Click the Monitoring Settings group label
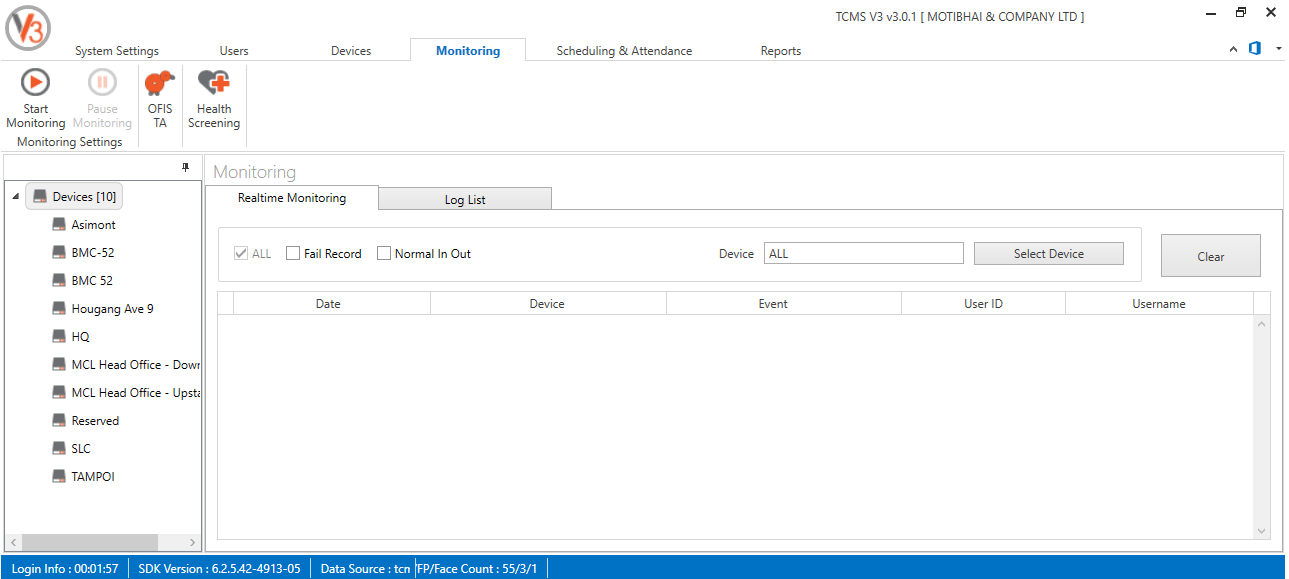 70,142
